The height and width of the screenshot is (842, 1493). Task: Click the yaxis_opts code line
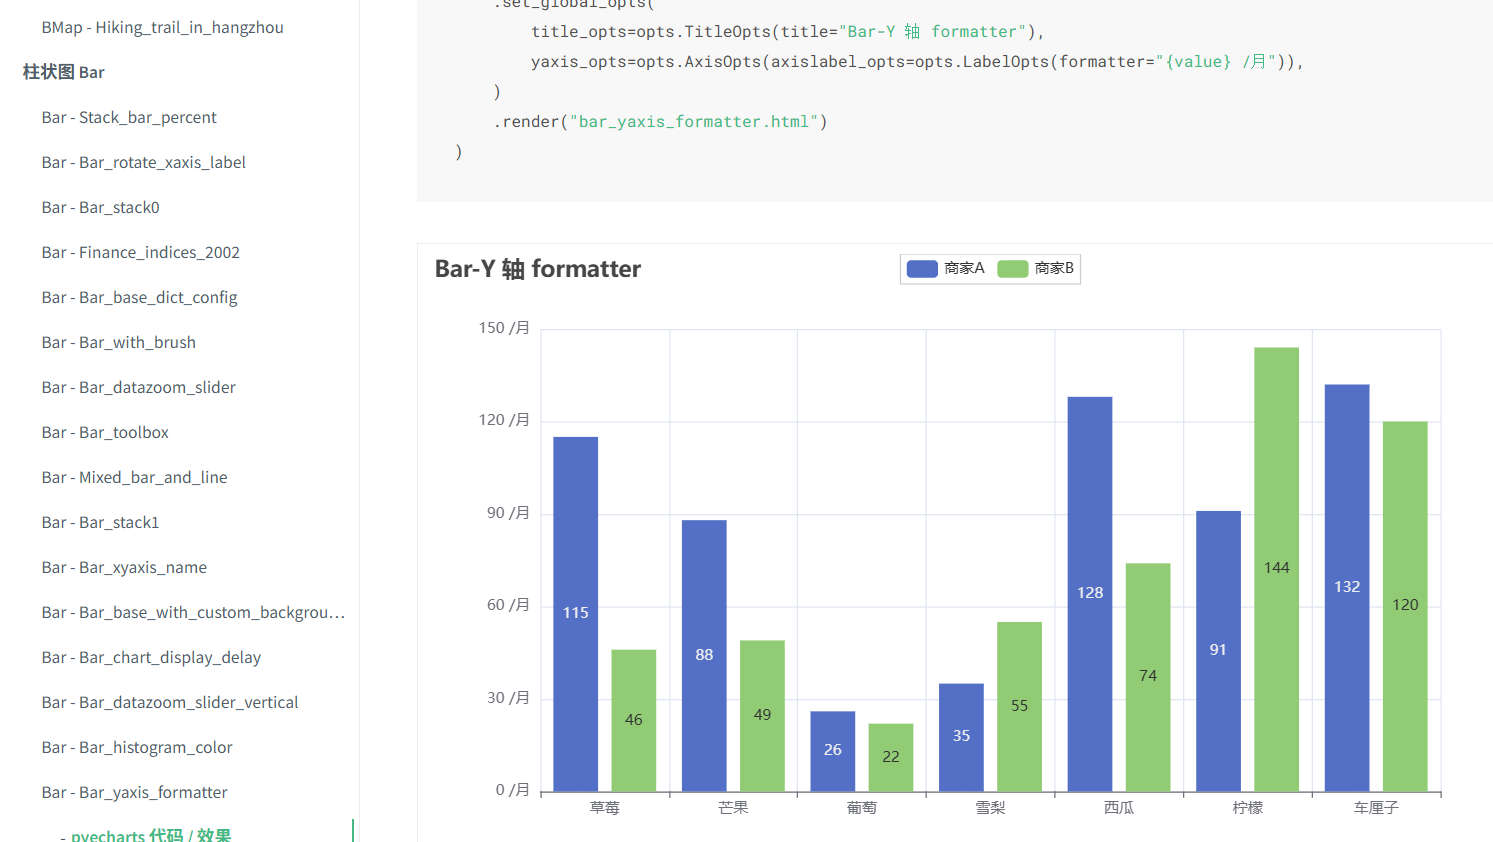pos(918,62)
